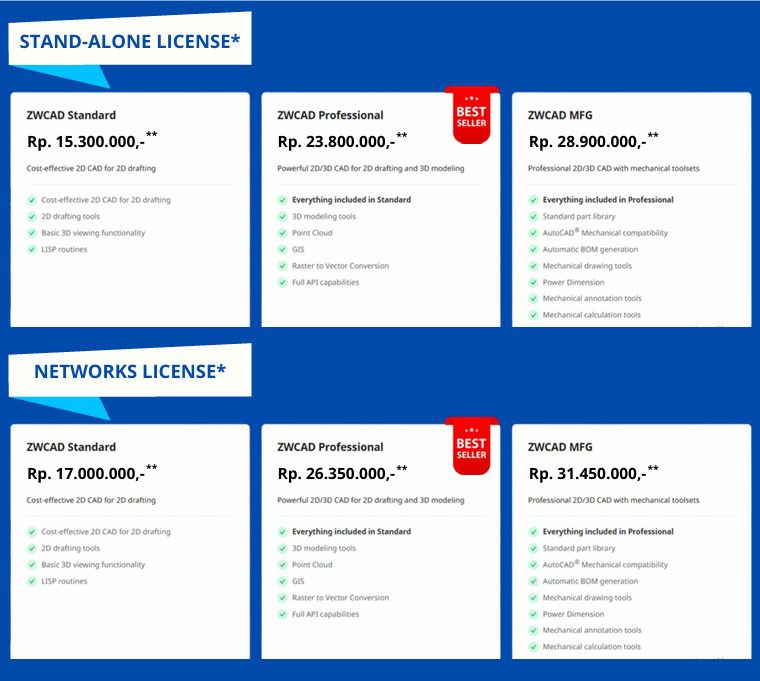
Task: Click checkmark beside 'Everything included in Standard' in Stand-Alone
Action: click(x=283, y=200)
